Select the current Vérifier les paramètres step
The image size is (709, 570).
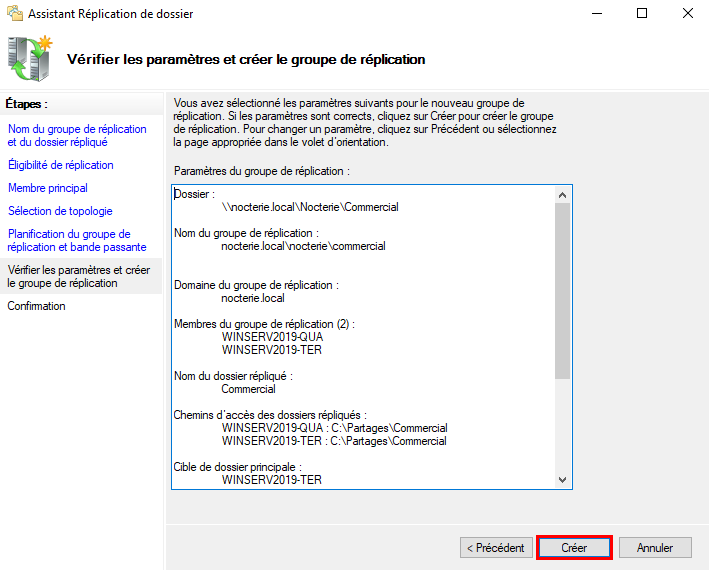[79, 276]
